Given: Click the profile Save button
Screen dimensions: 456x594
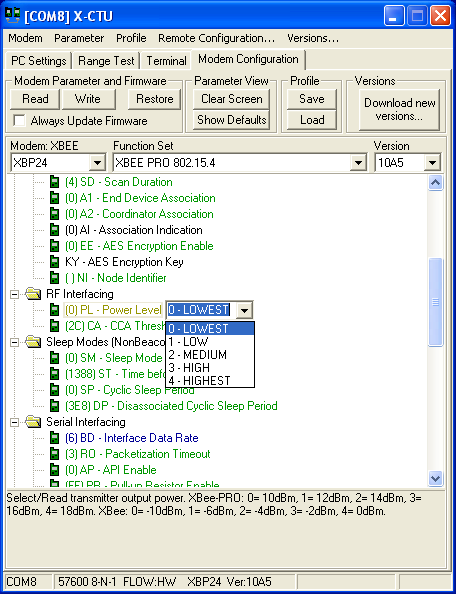Looking at the screenshot, I should pyautogui.click(x=312, y=99).
